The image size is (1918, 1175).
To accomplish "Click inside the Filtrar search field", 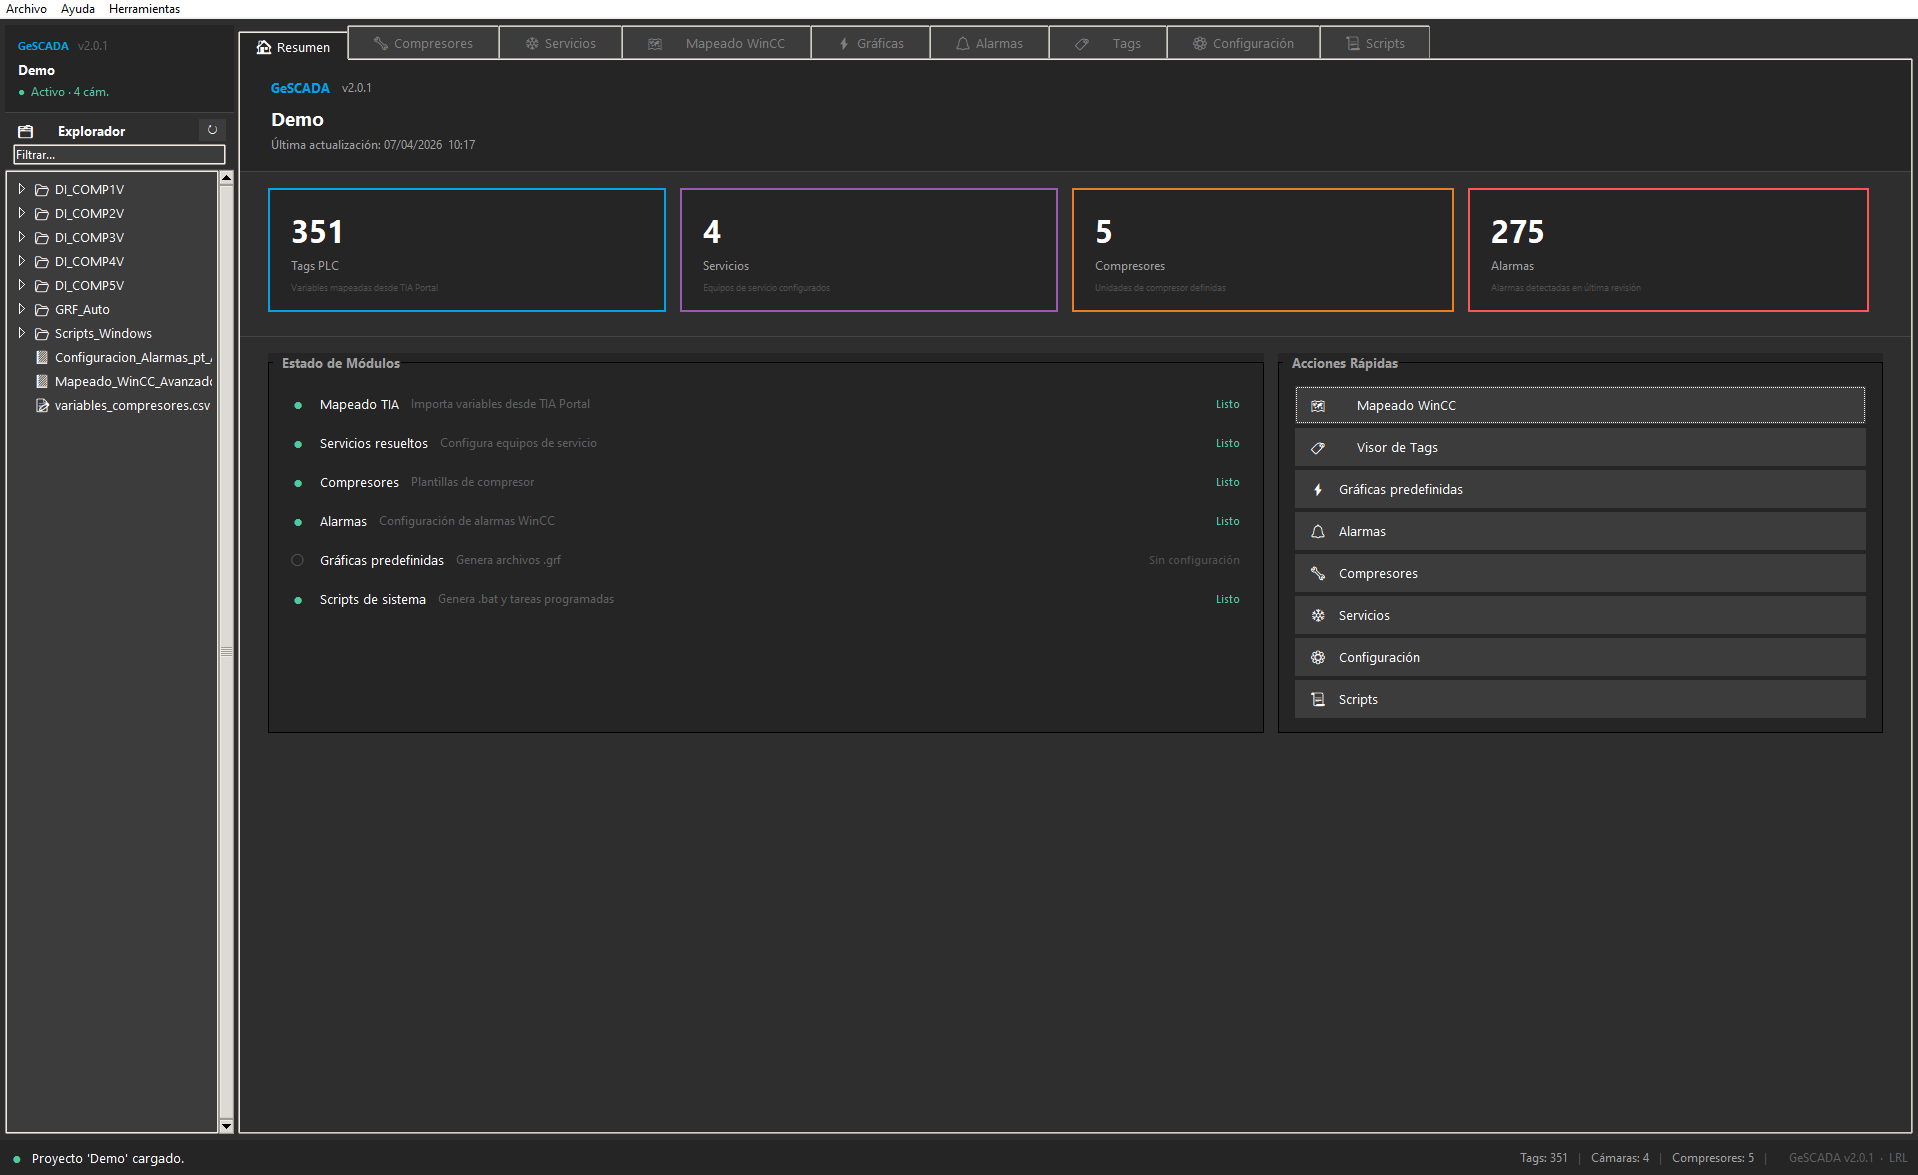I will [118, 154].
